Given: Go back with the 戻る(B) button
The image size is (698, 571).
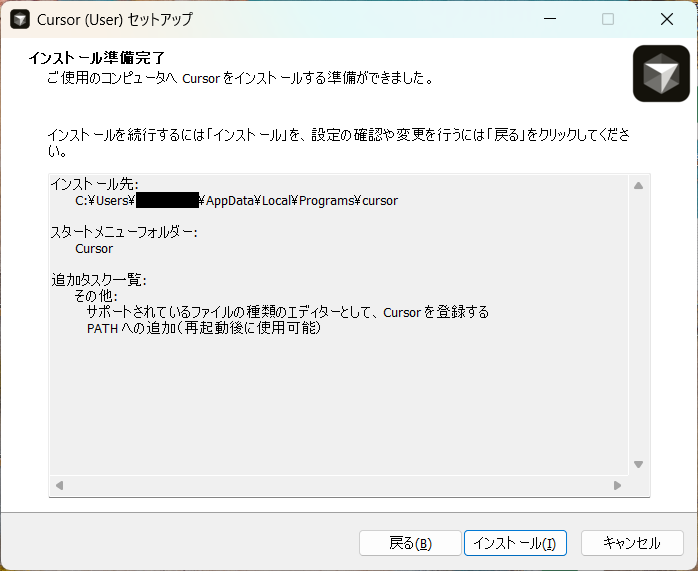Looking at the screenshot, I should (x=410, y=543).
